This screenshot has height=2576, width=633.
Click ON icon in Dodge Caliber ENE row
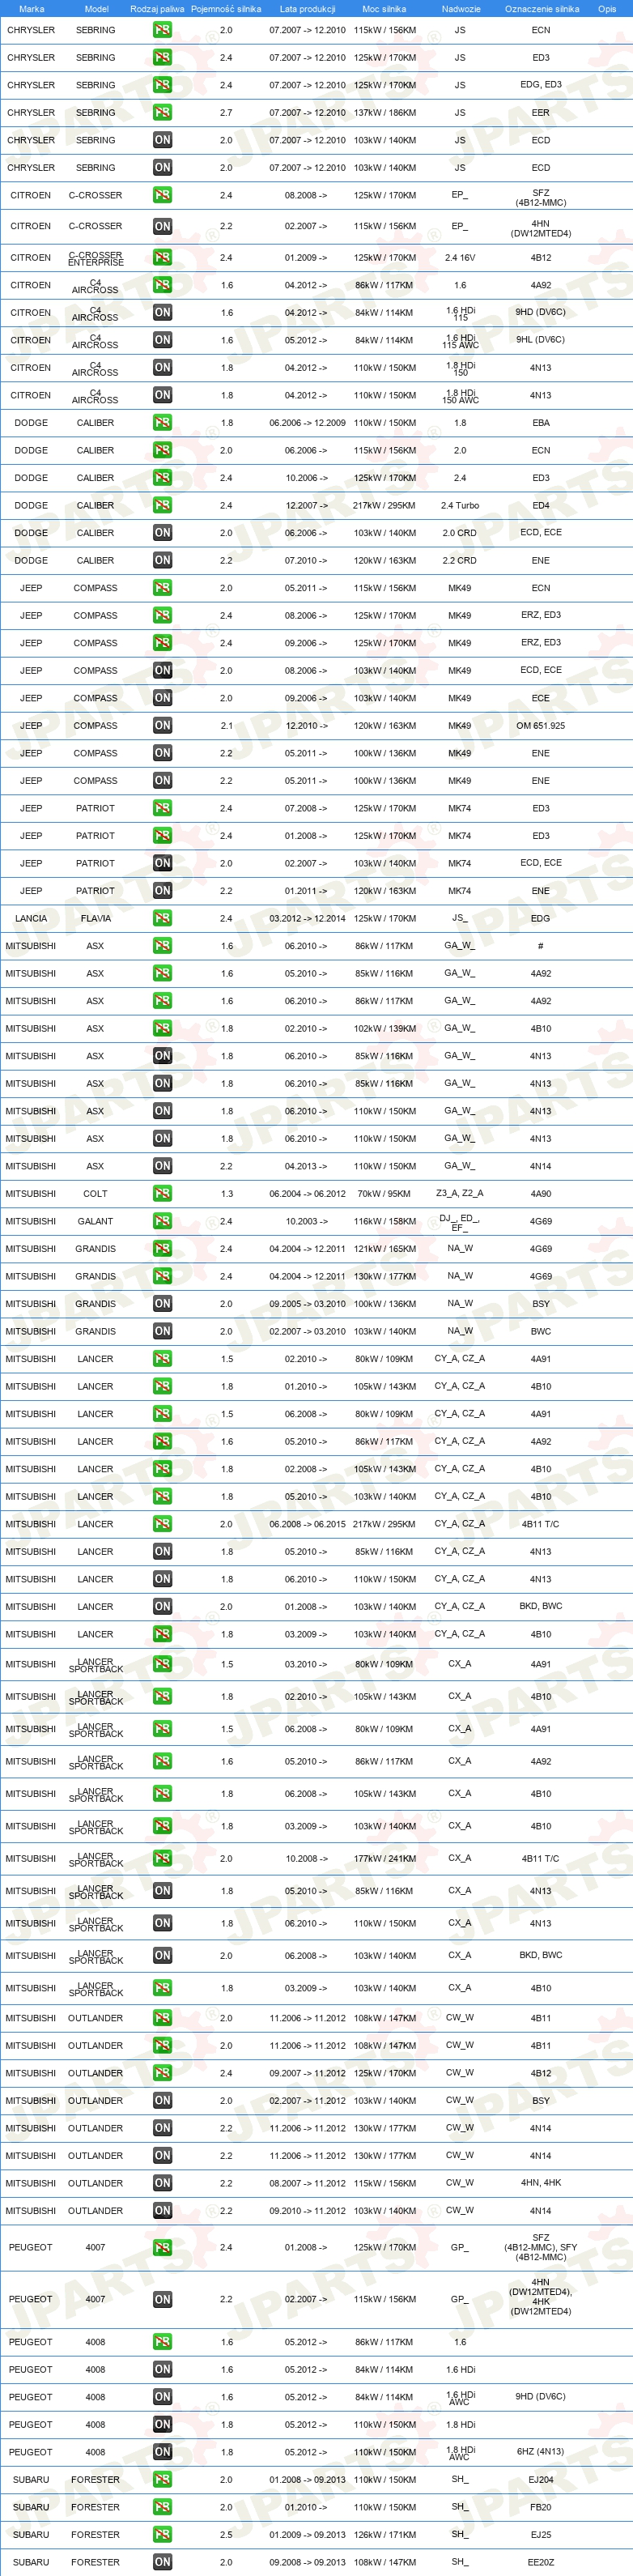162,561
